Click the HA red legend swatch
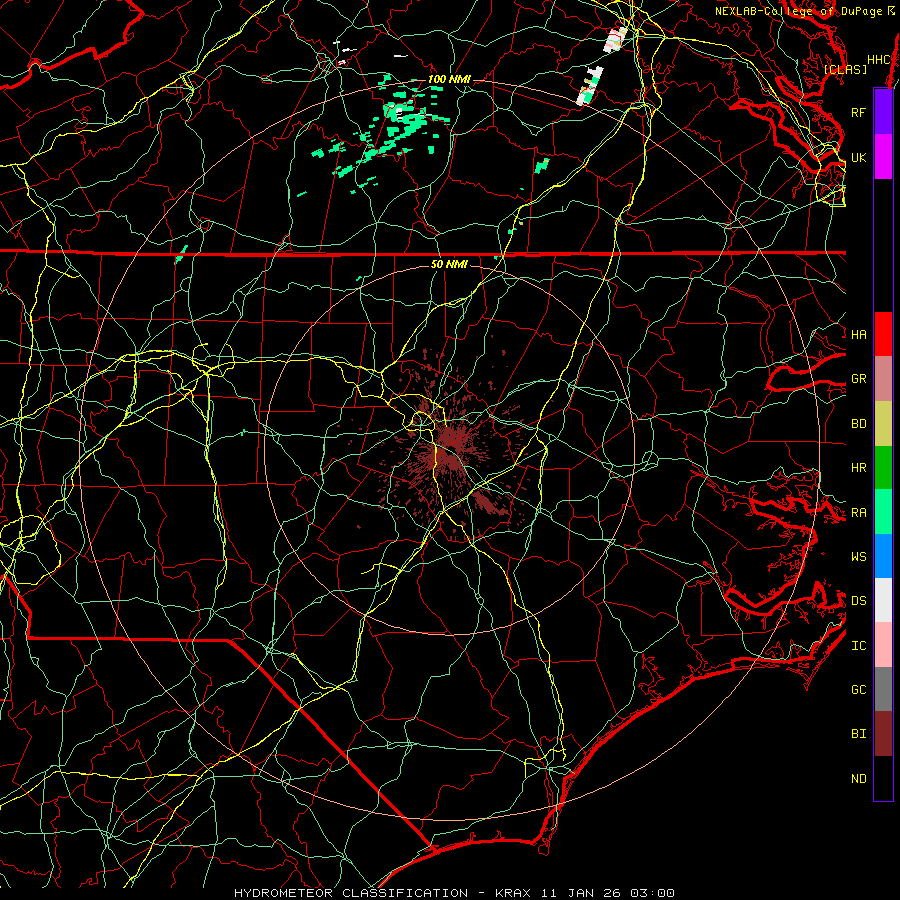 (x=883, y=334)
